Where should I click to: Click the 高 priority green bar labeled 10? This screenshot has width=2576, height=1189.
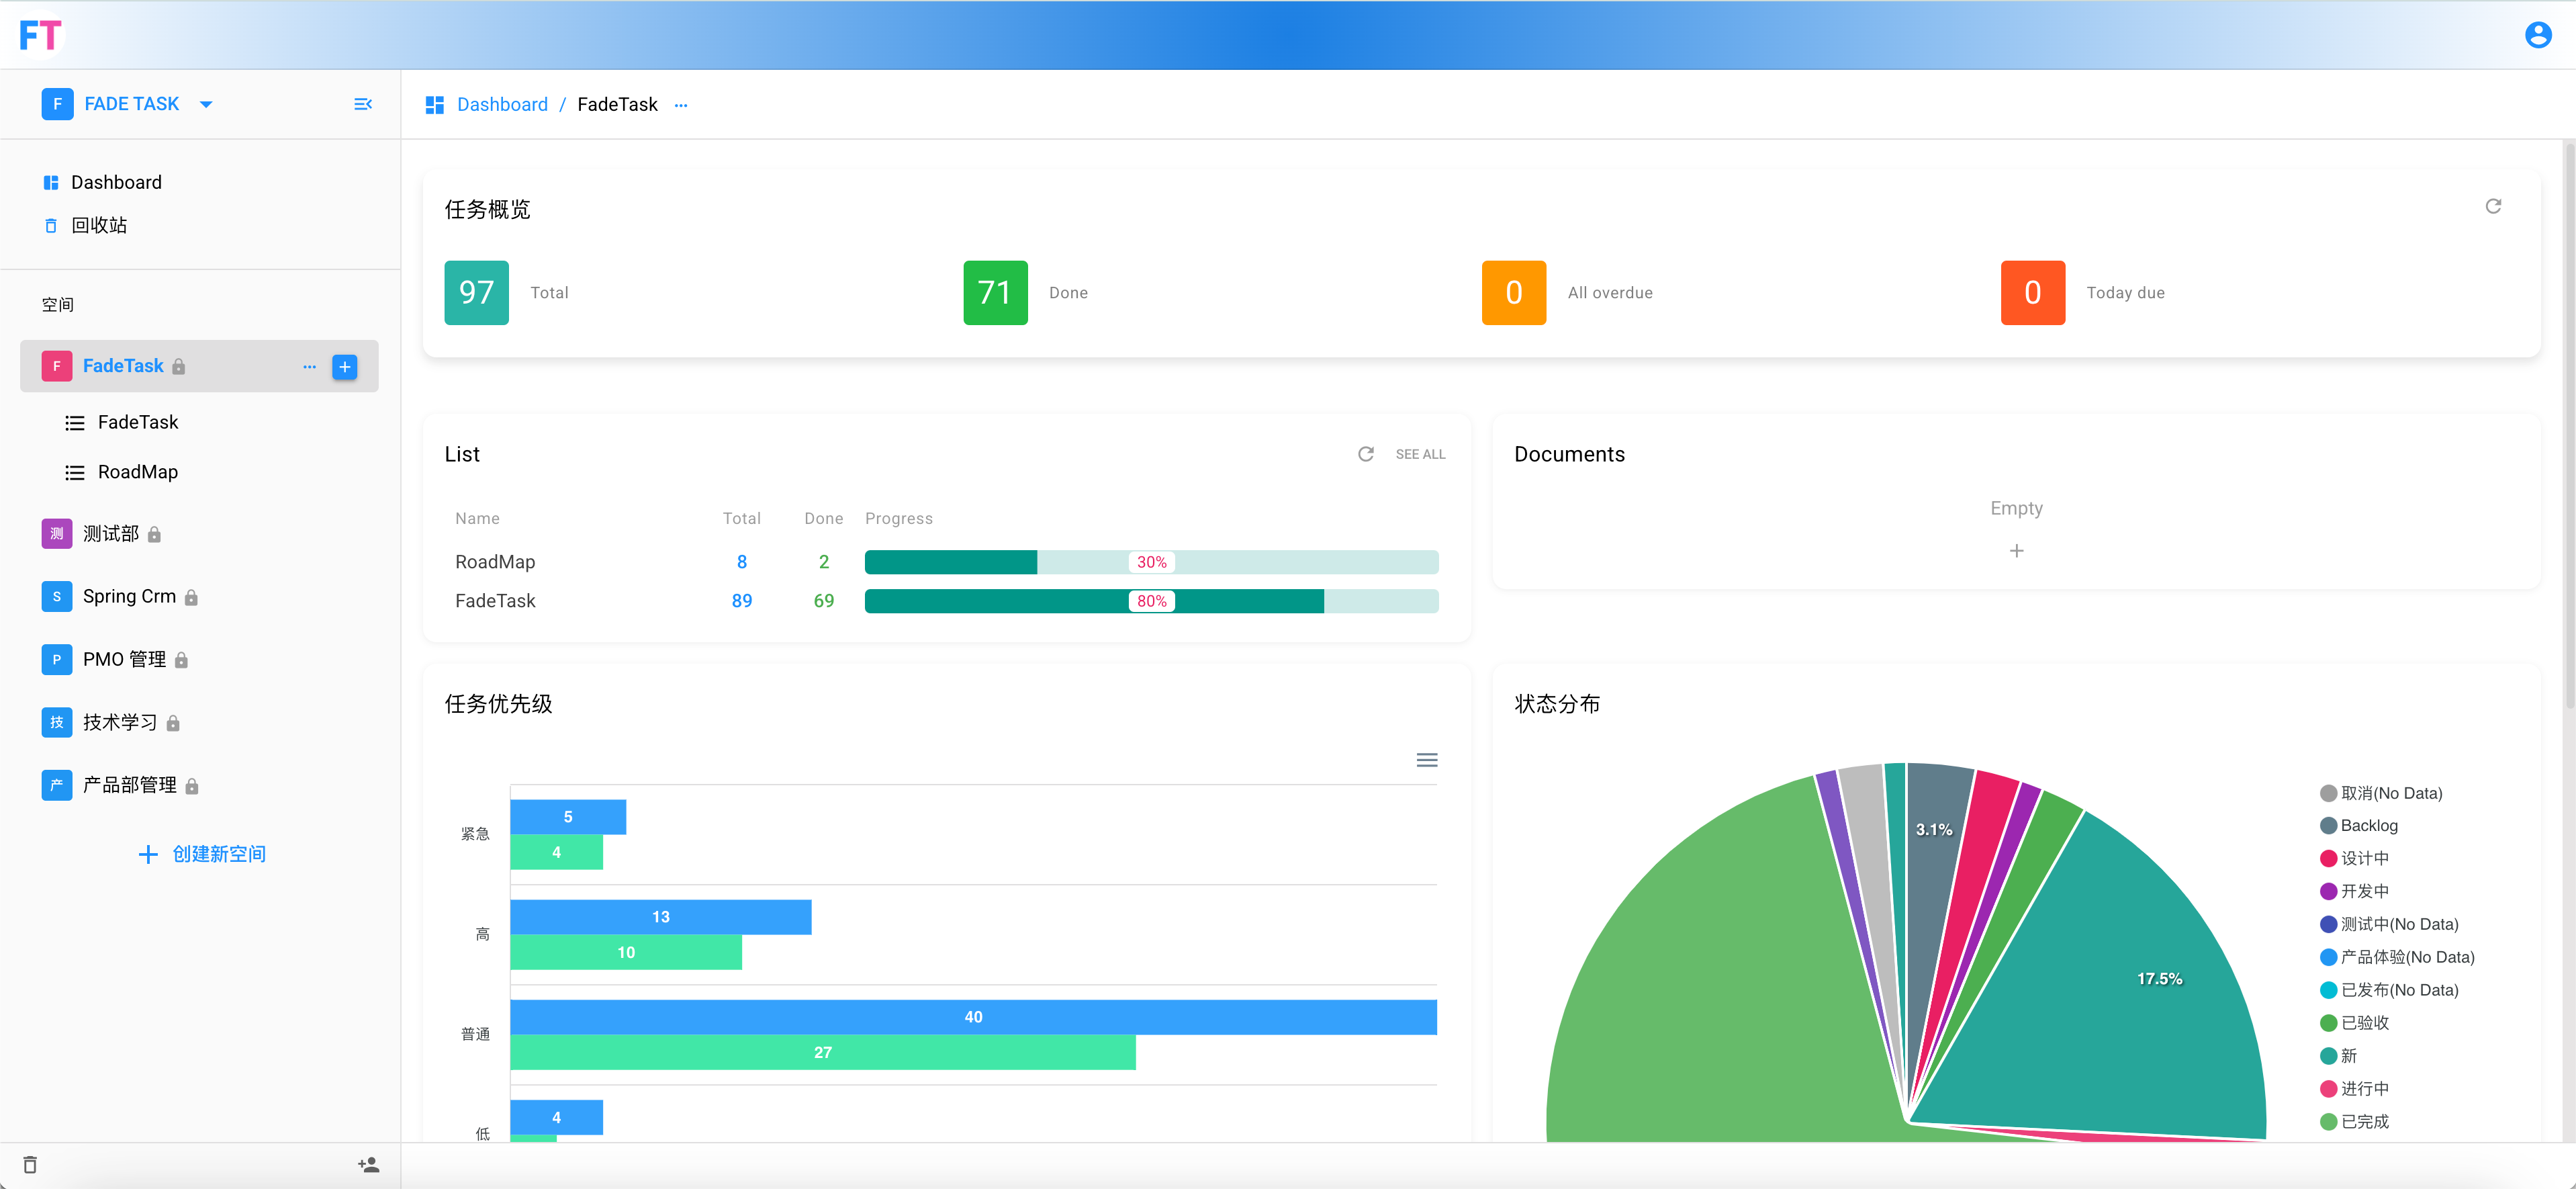point(626,952)
